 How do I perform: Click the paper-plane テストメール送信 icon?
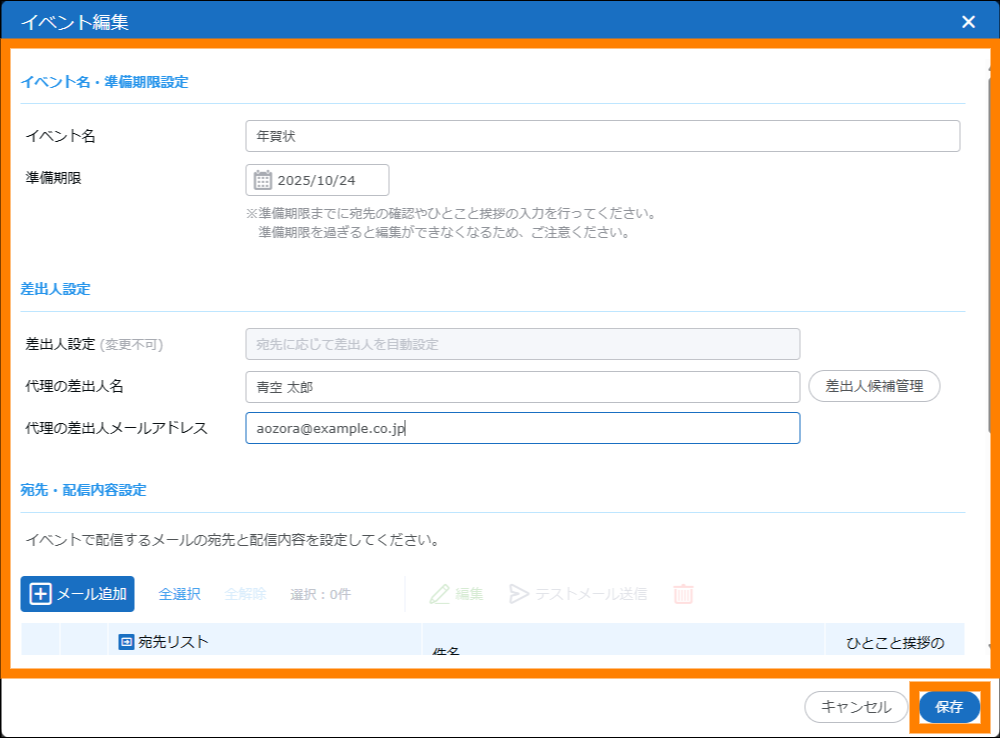pos(518,594)
